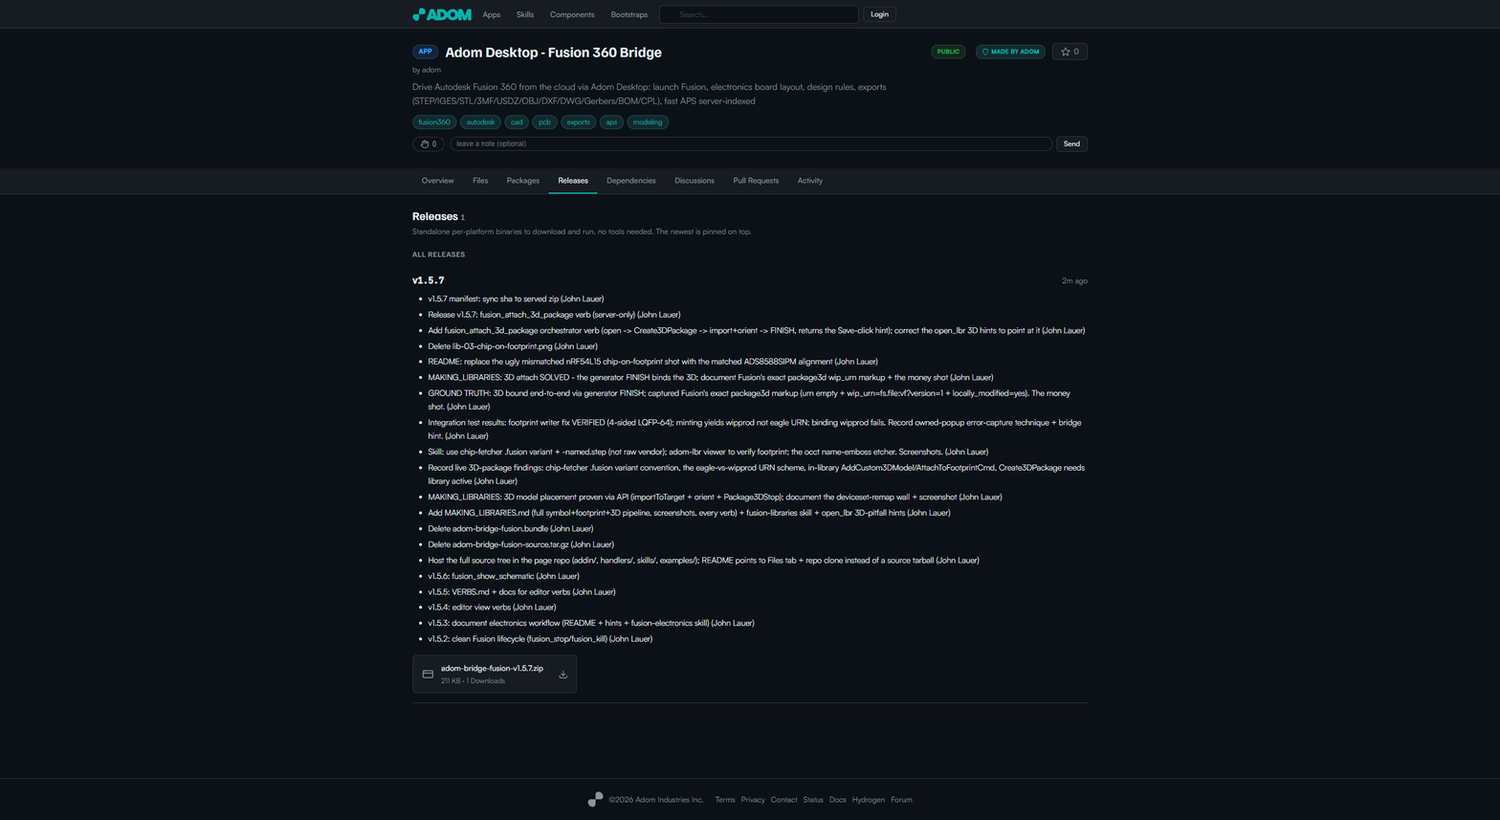Open the Apps navigation item
Screen dimensions: 1500x820
click(x=491, y=14)
